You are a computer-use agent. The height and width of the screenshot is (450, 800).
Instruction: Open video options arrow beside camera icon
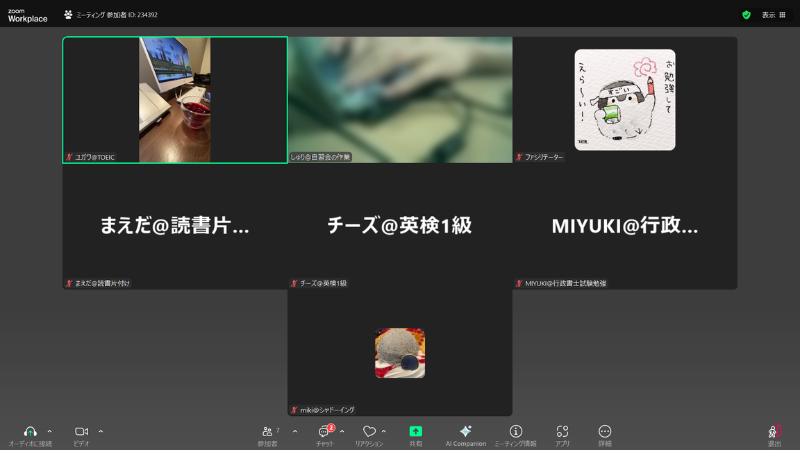pos(101,432)
